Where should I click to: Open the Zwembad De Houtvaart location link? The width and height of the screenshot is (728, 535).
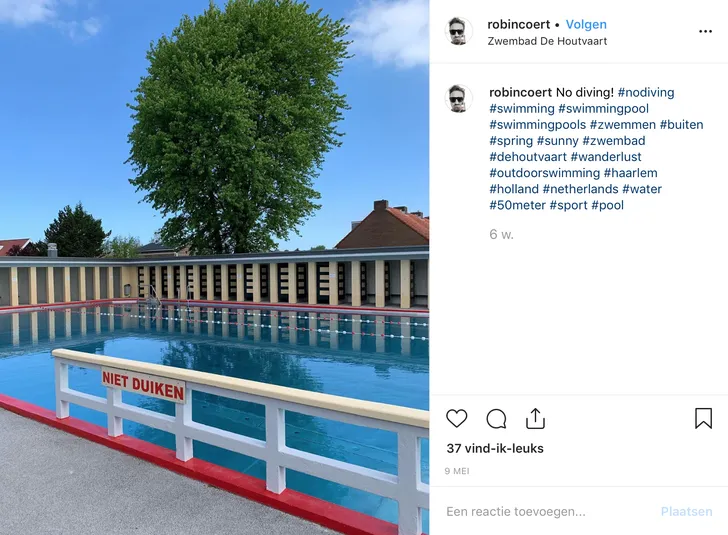[x=547, y=41]
